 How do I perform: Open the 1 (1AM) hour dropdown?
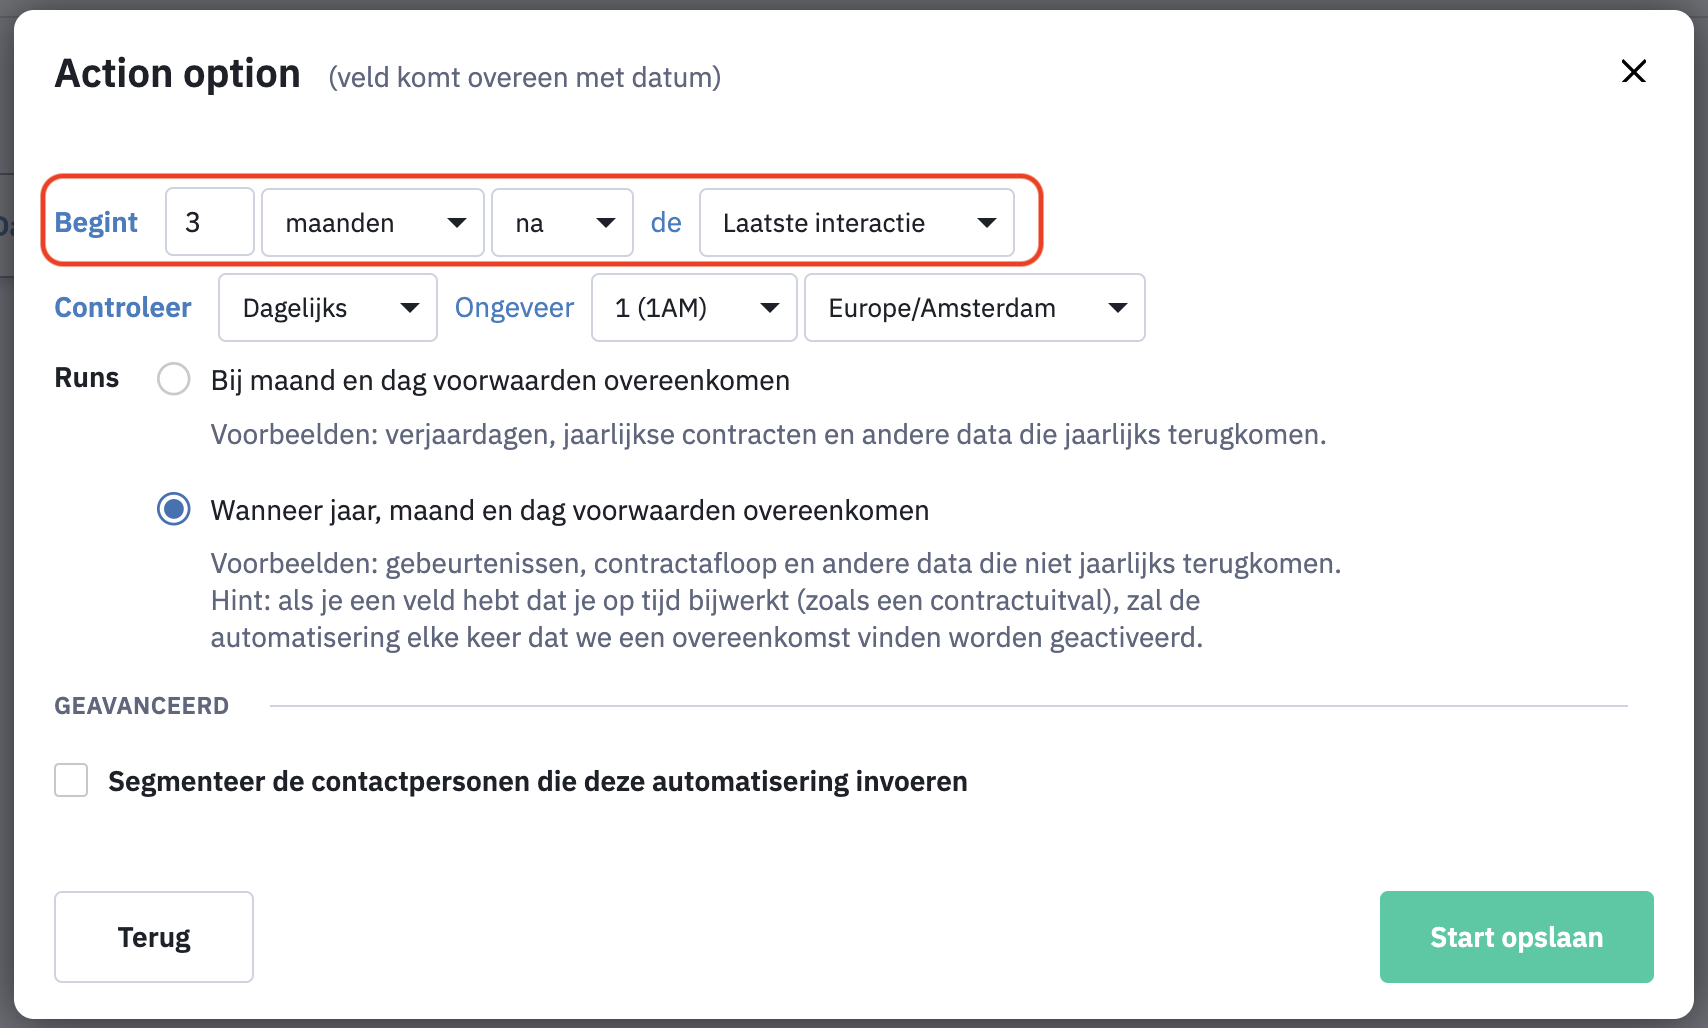click(694, 307)
